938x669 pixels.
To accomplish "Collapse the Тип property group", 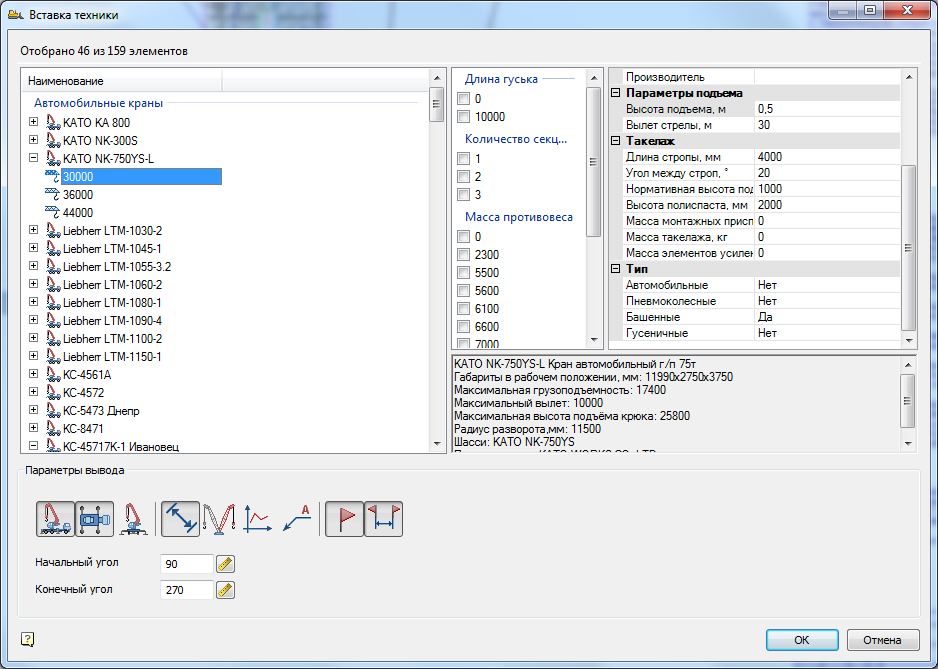I will (616, 269).
